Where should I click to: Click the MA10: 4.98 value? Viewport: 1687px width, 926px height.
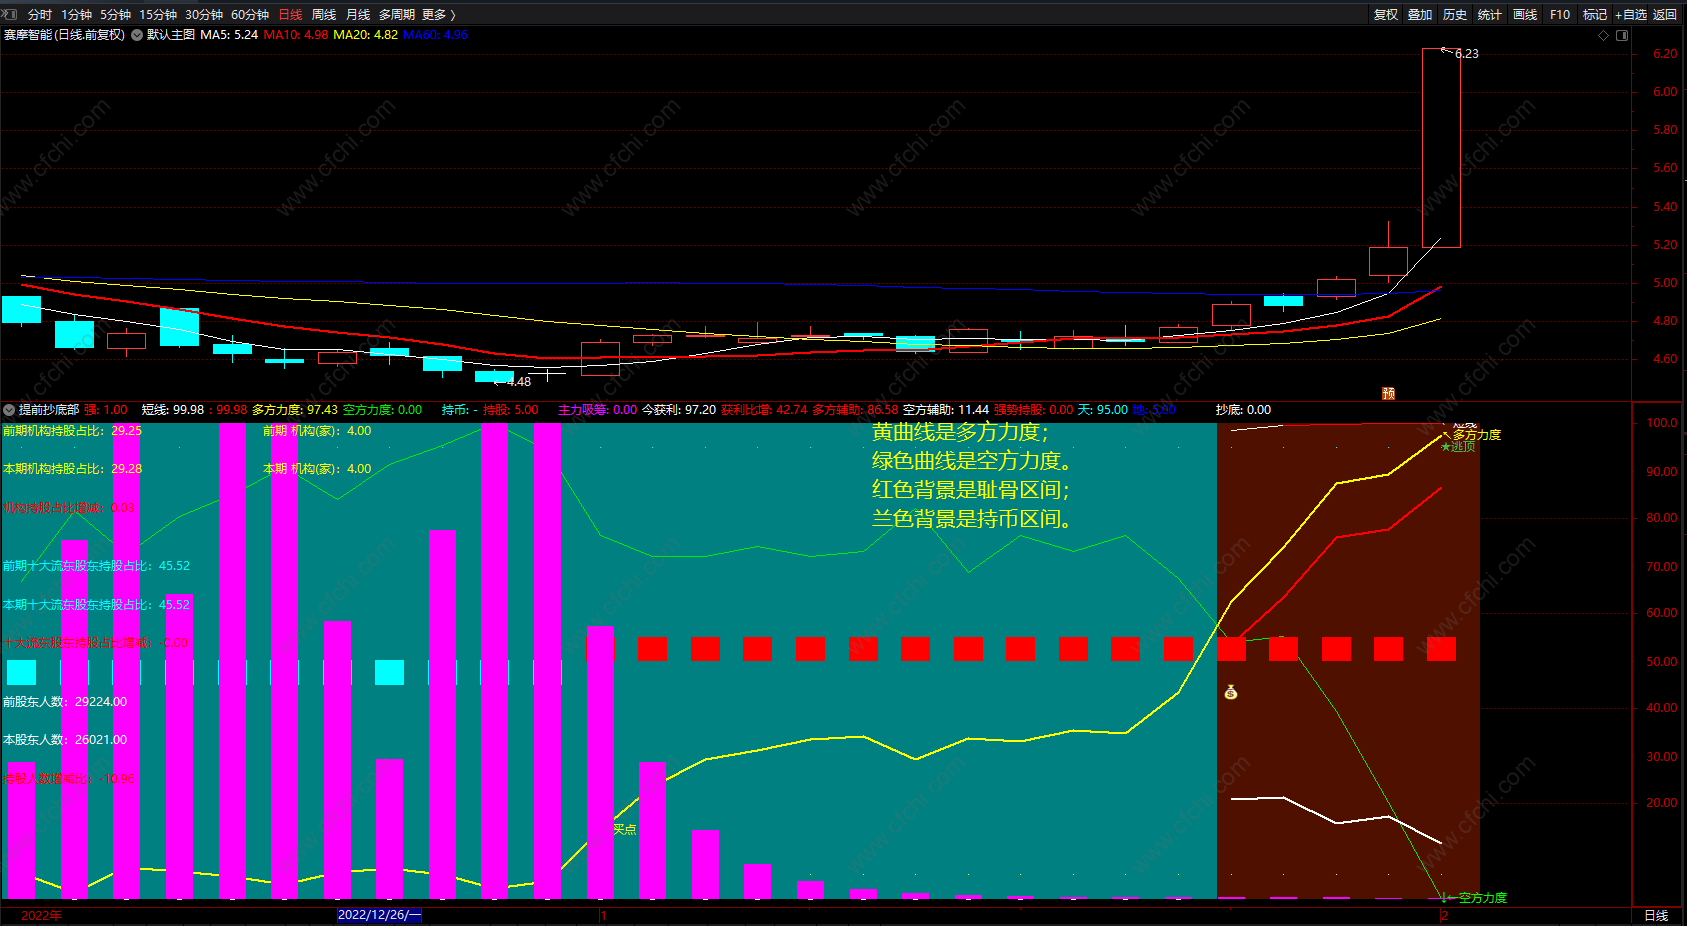[296, 35]
